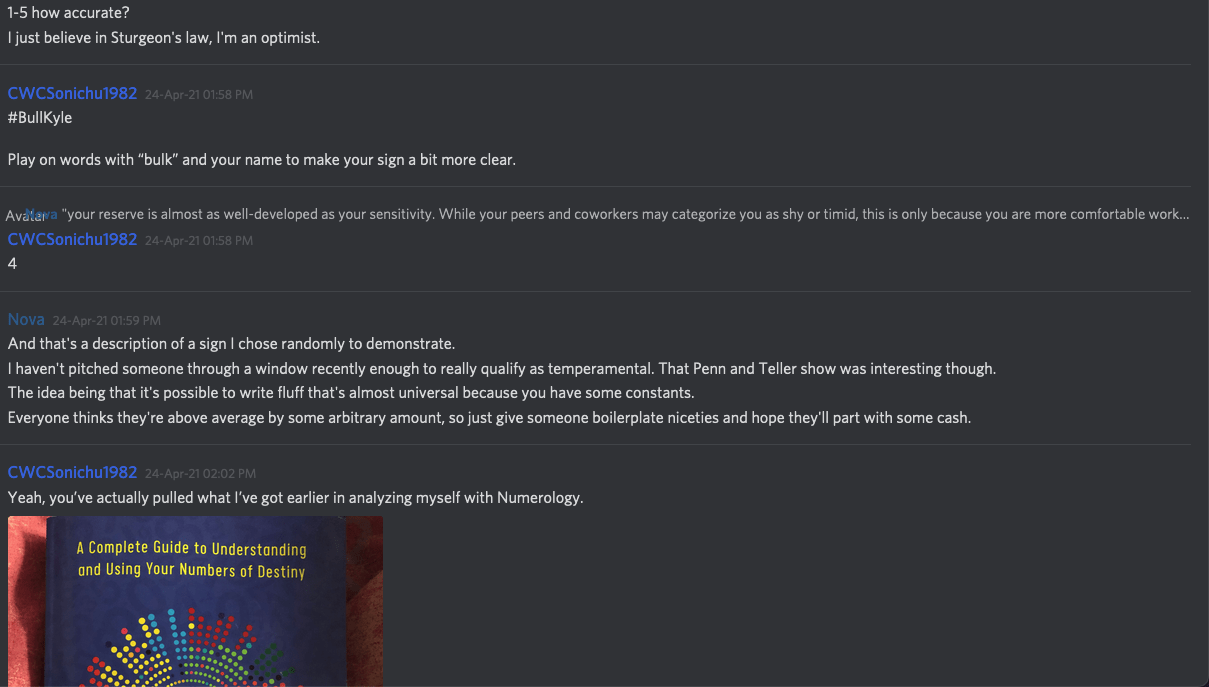Click the "1-5 how accurate?" message
The image size is (1209, 687).
68,13
